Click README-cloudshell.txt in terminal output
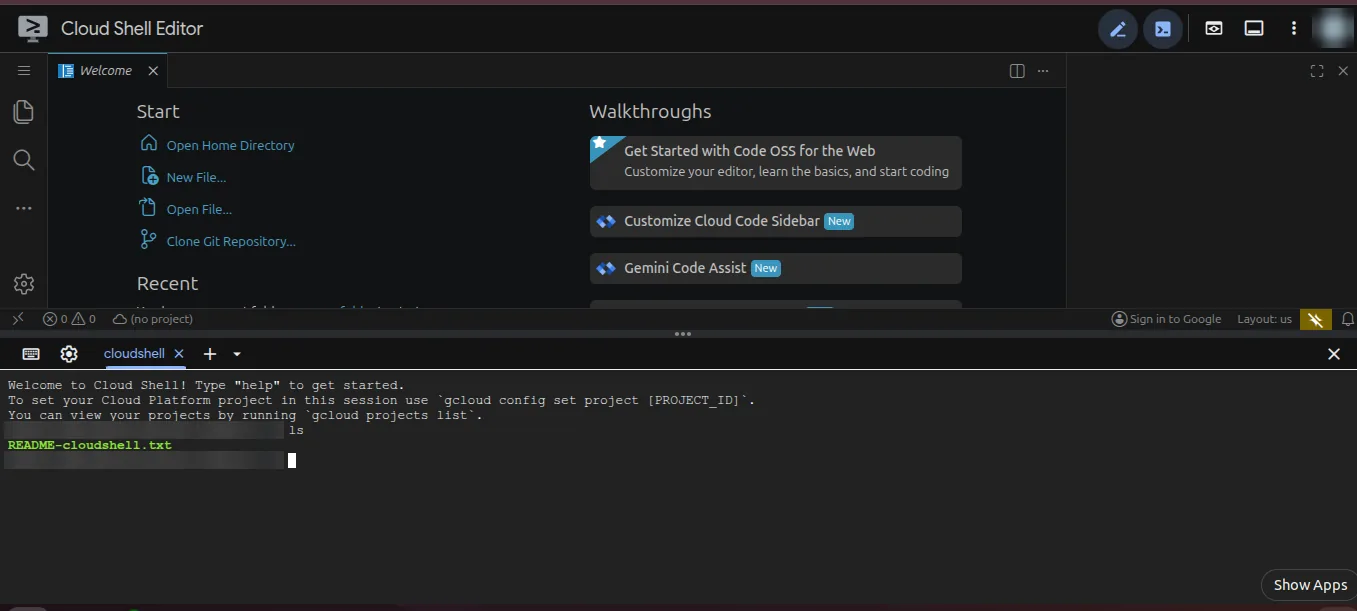 90,445
